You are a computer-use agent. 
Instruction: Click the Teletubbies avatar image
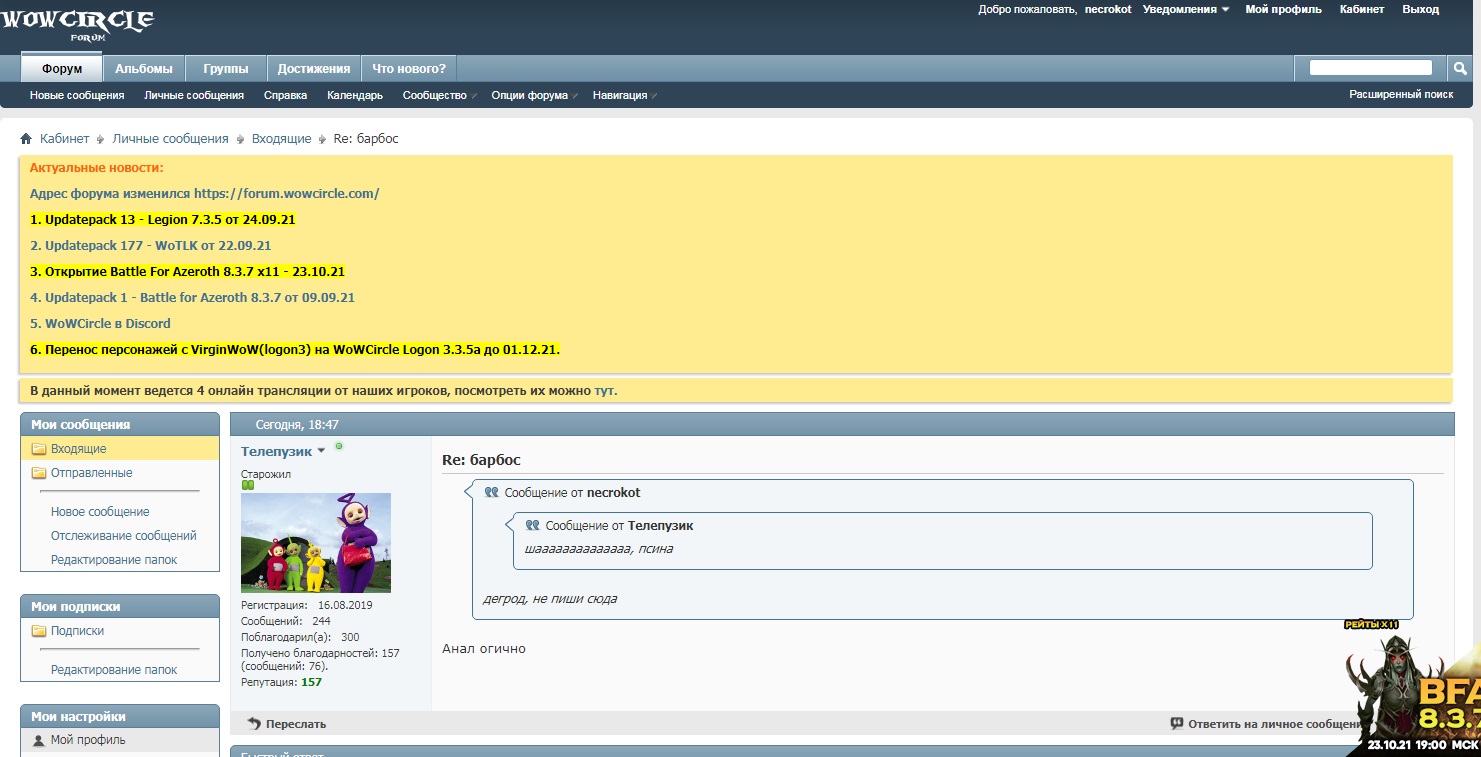[316, 543]
